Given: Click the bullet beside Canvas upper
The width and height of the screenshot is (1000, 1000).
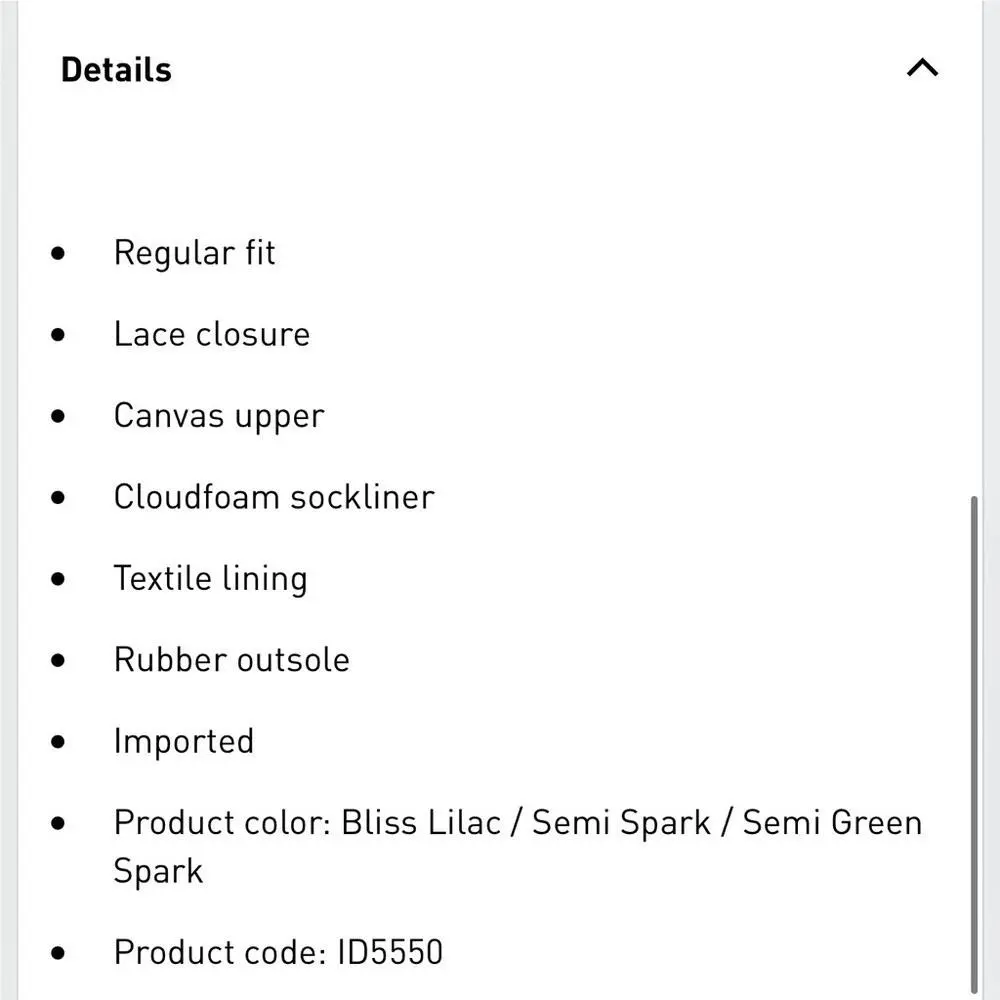Looking at the screenshot, I should [58, 416].
